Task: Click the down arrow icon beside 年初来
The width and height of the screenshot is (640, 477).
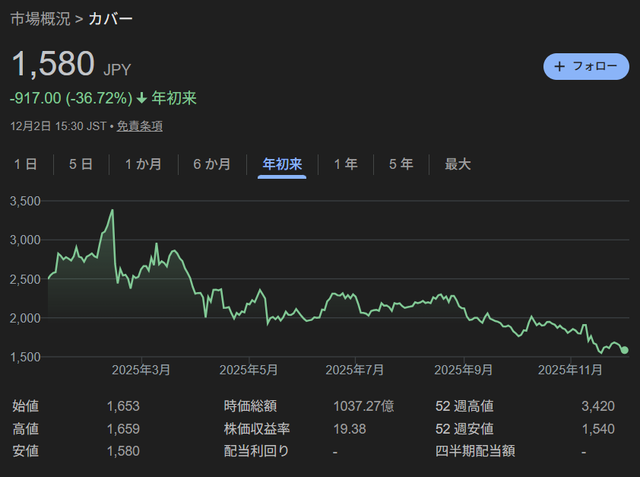Action: click(142, 98)
